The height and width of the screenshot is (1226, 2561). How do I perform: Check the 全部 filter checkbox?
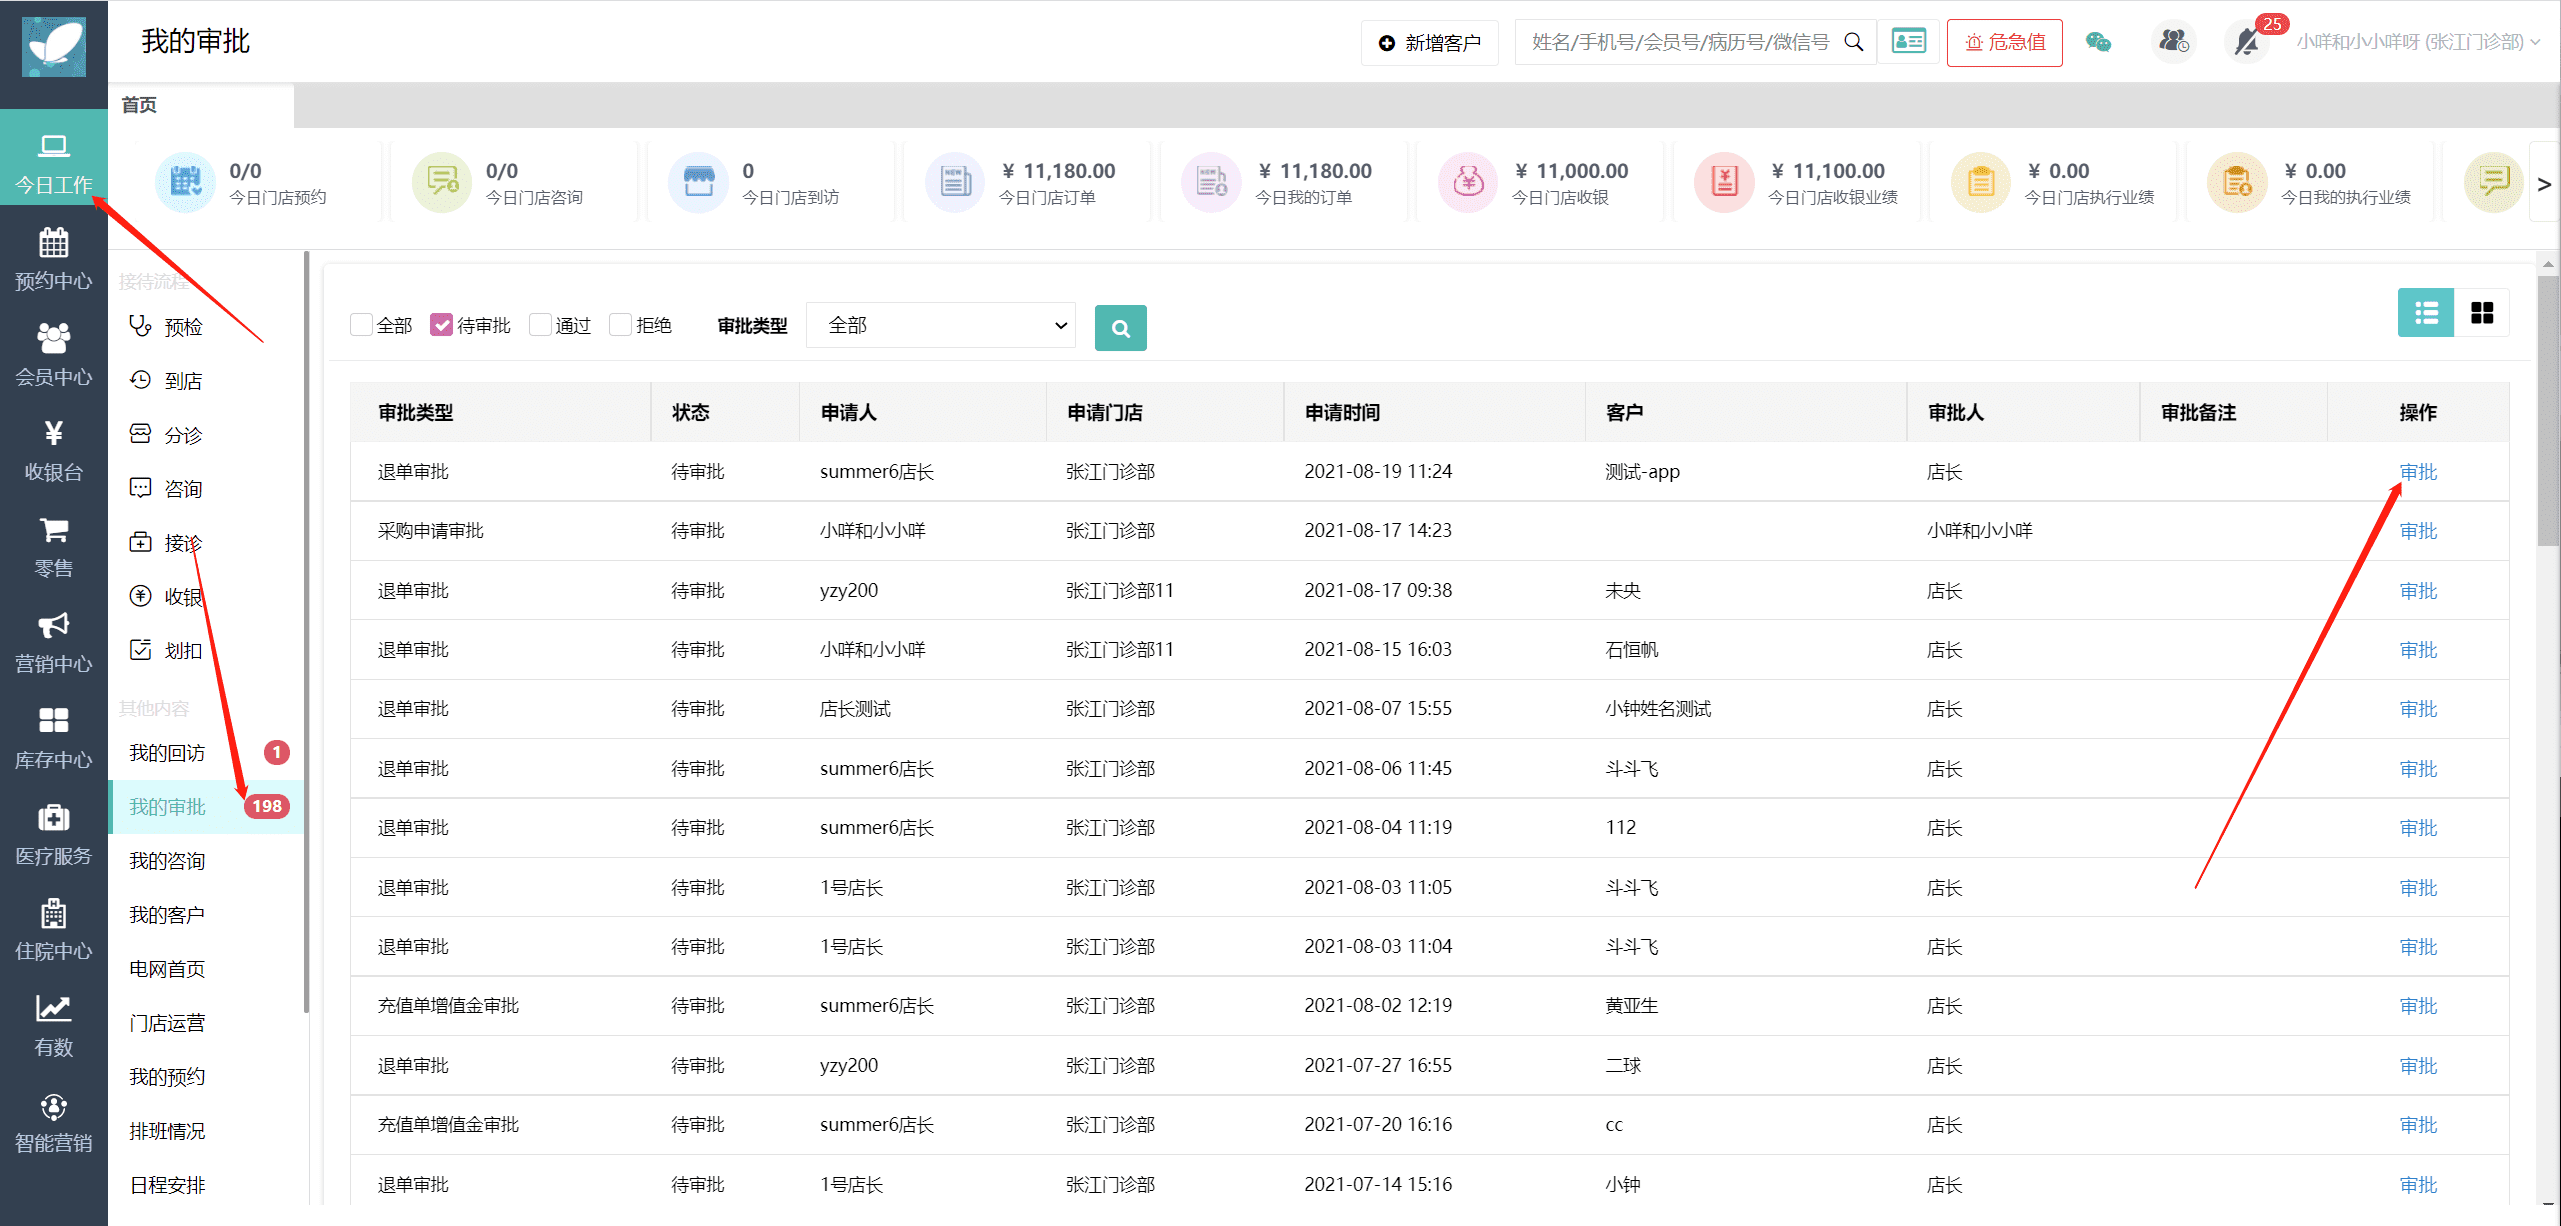[x=362, y=325]
